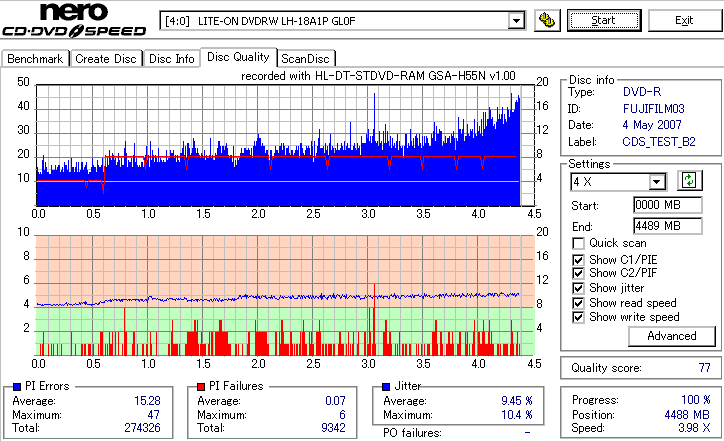Click the PI Errors maximum 47
This screenshot has width=724, height=441.
click(x=153, y=415)
